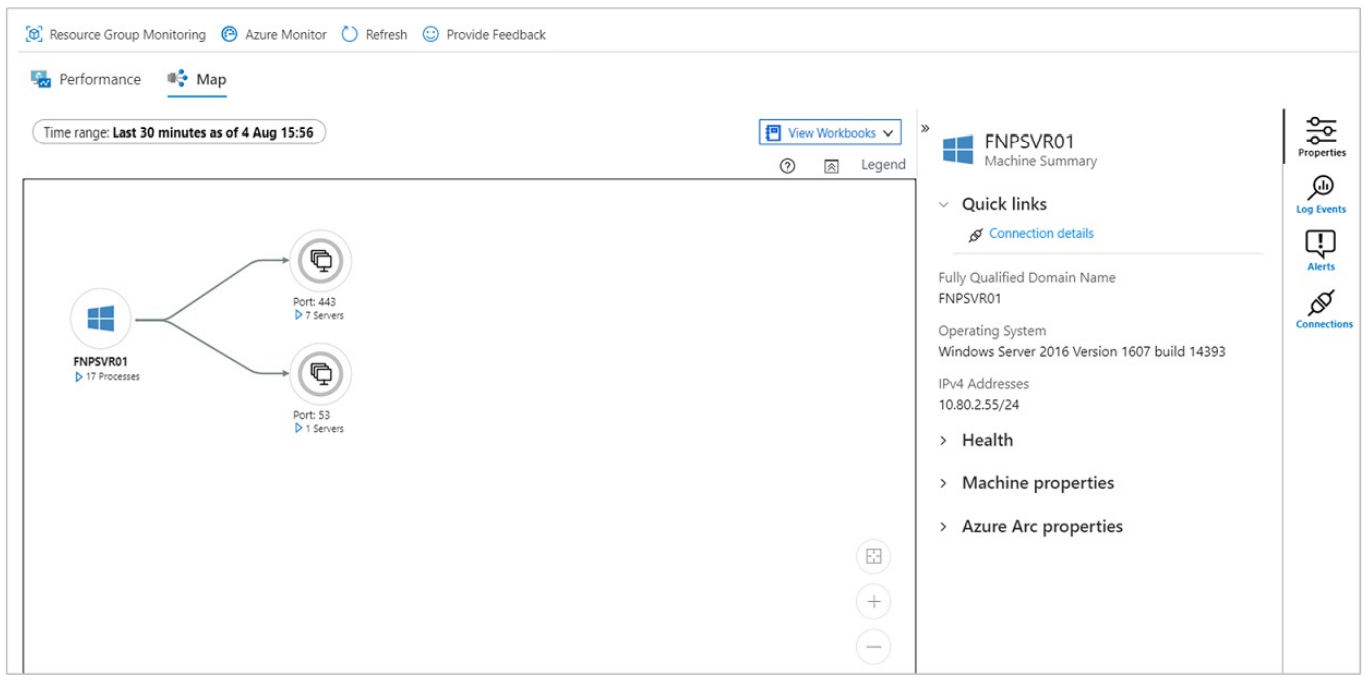Select the Connections icon on right sidebar

tap(1322, 308)
